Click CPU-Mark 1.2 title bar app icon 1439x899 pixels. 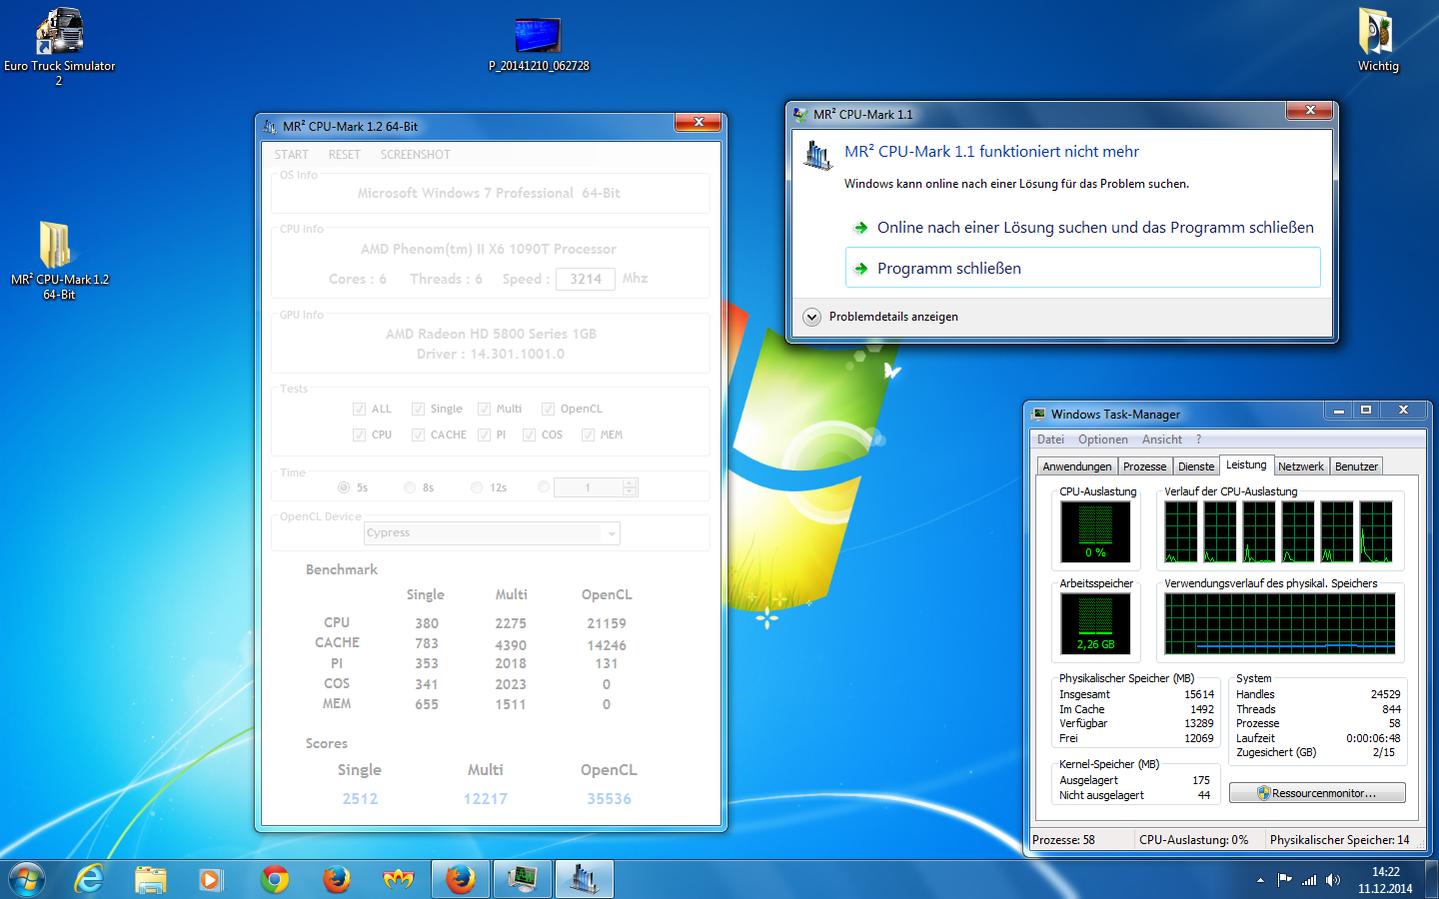point(269,126)
